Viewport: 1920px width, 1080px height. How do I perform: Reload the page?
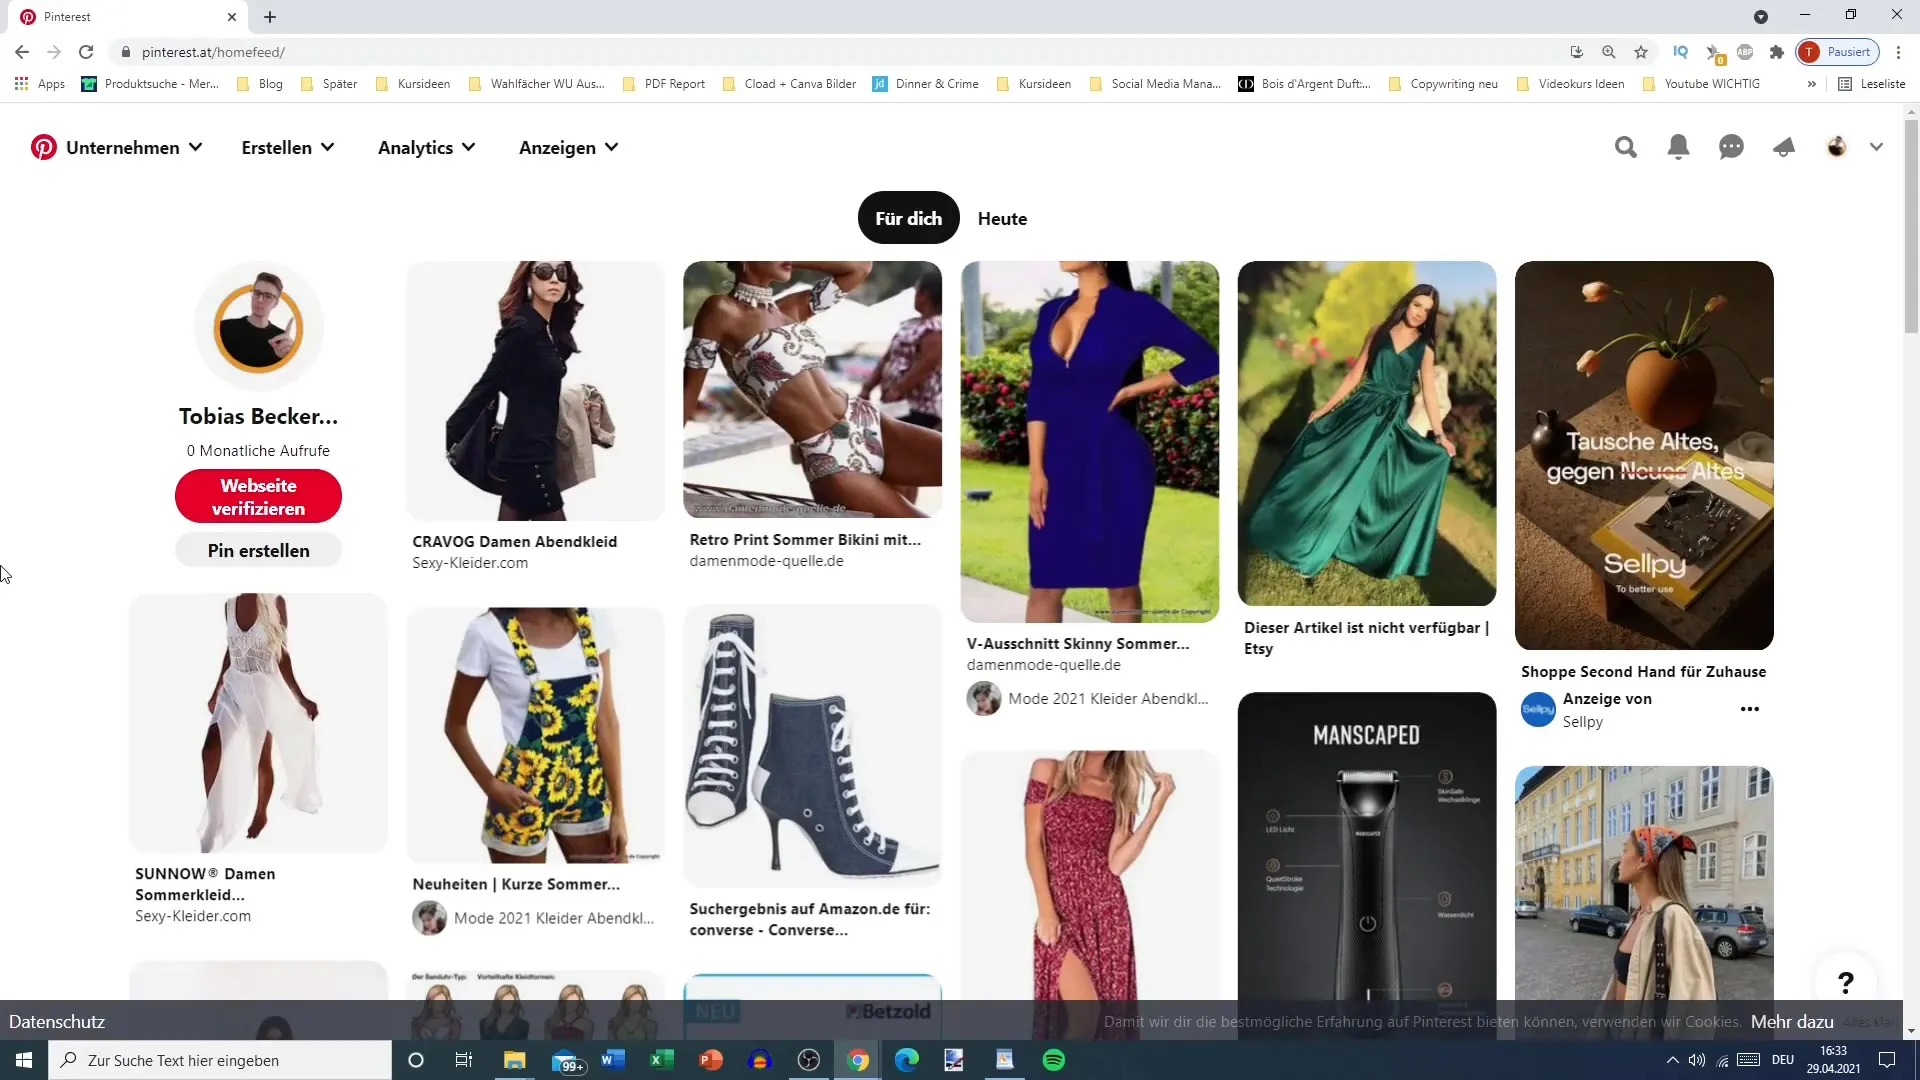86,52
